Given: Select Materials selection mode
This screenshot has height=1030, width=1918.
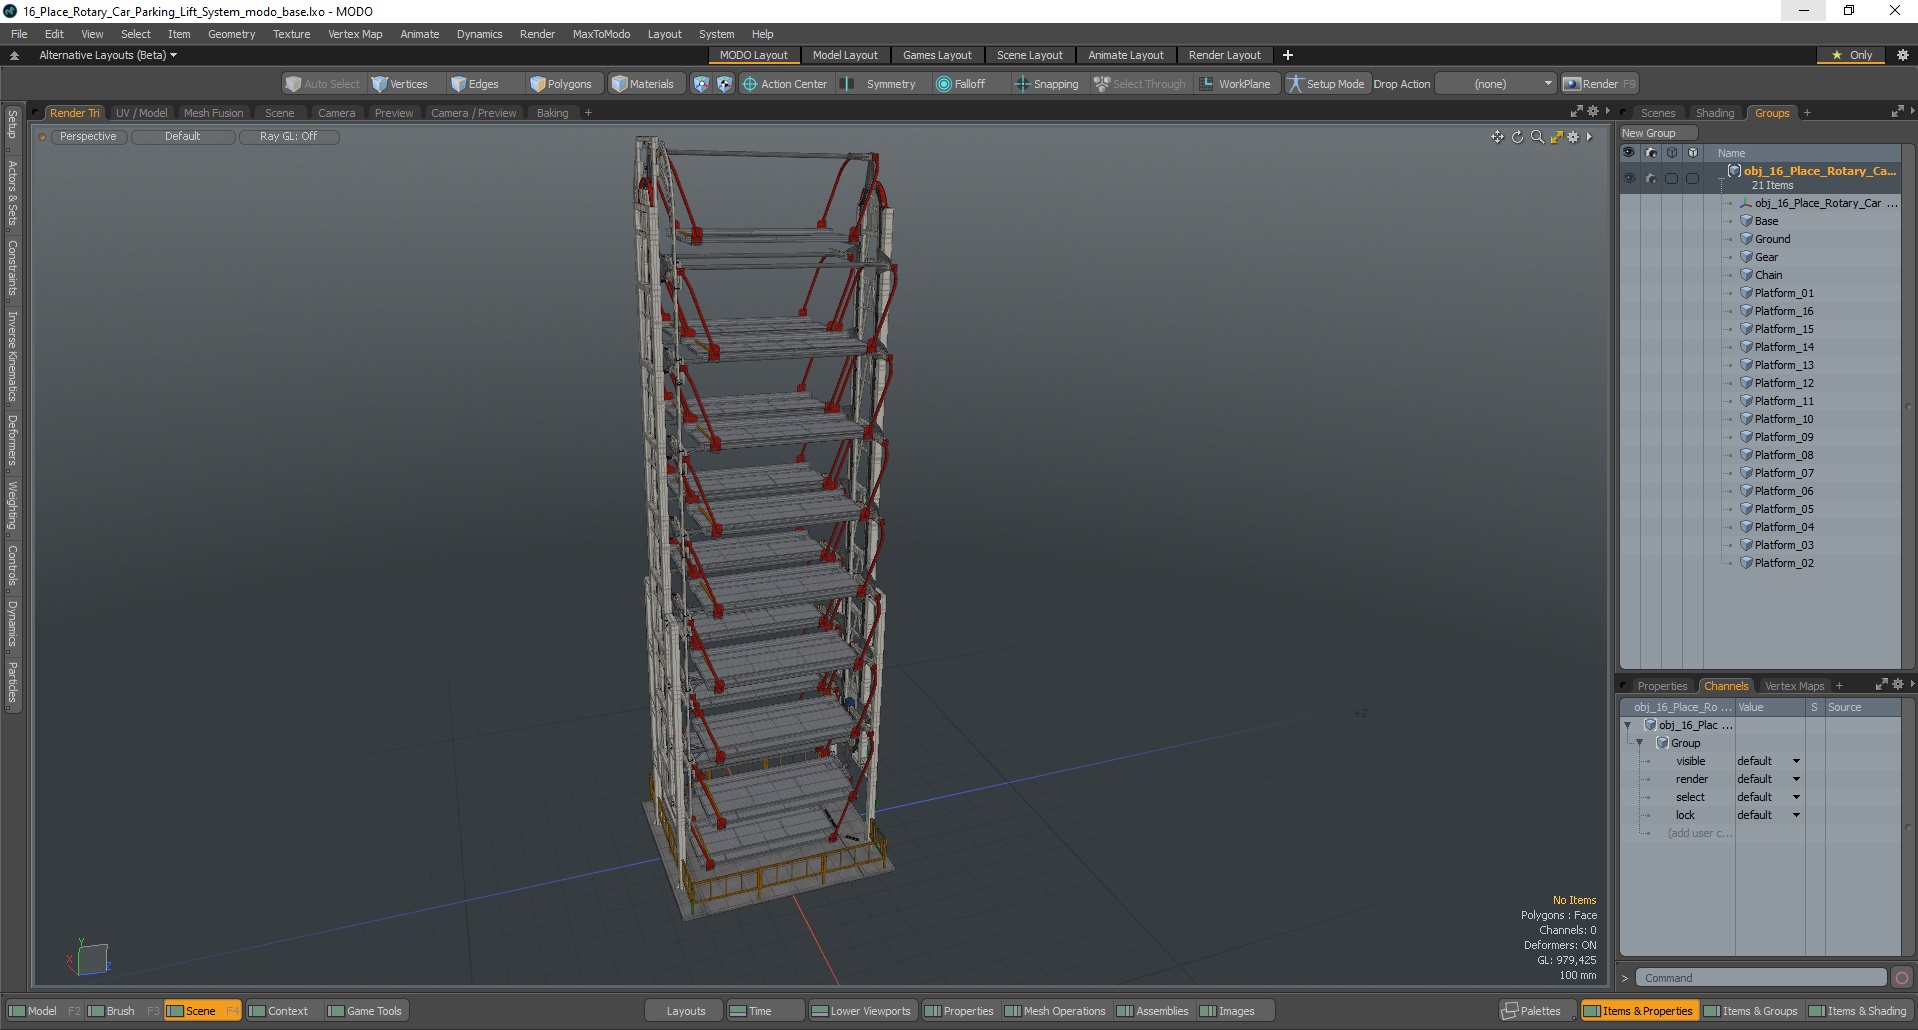Looking at the screenshot, I should pos(643,84).
